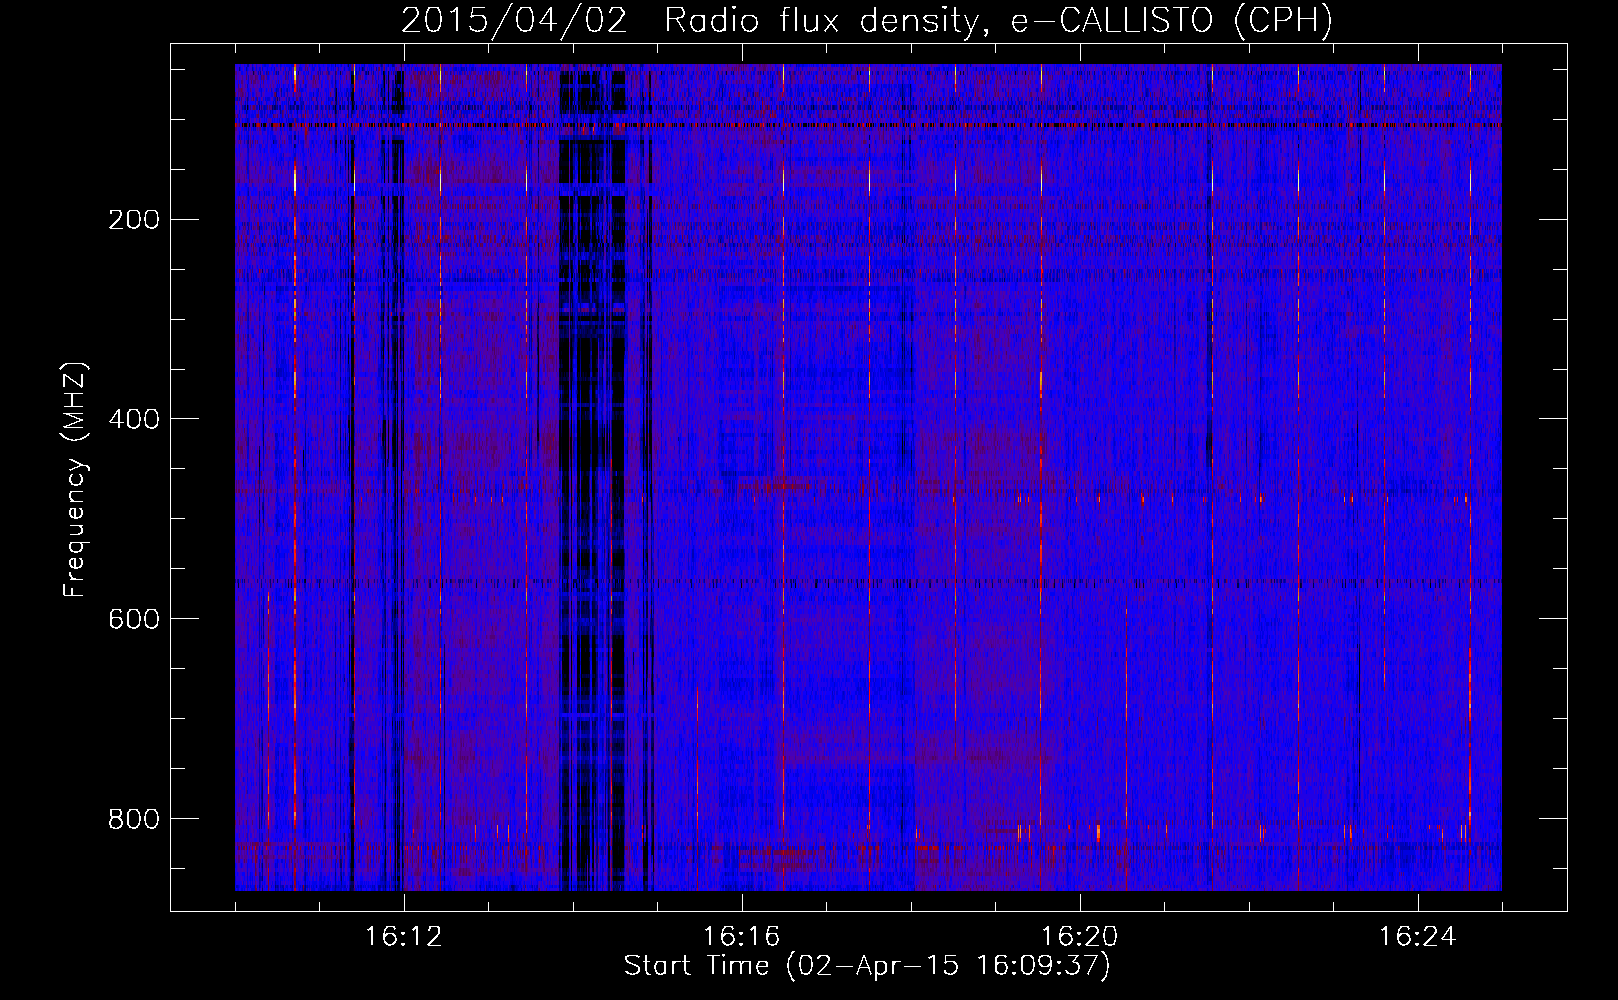The width and height of the screenshot is (1618, 1000).
Task: Click the 400 frequency tick label
Action: [134, 419]
